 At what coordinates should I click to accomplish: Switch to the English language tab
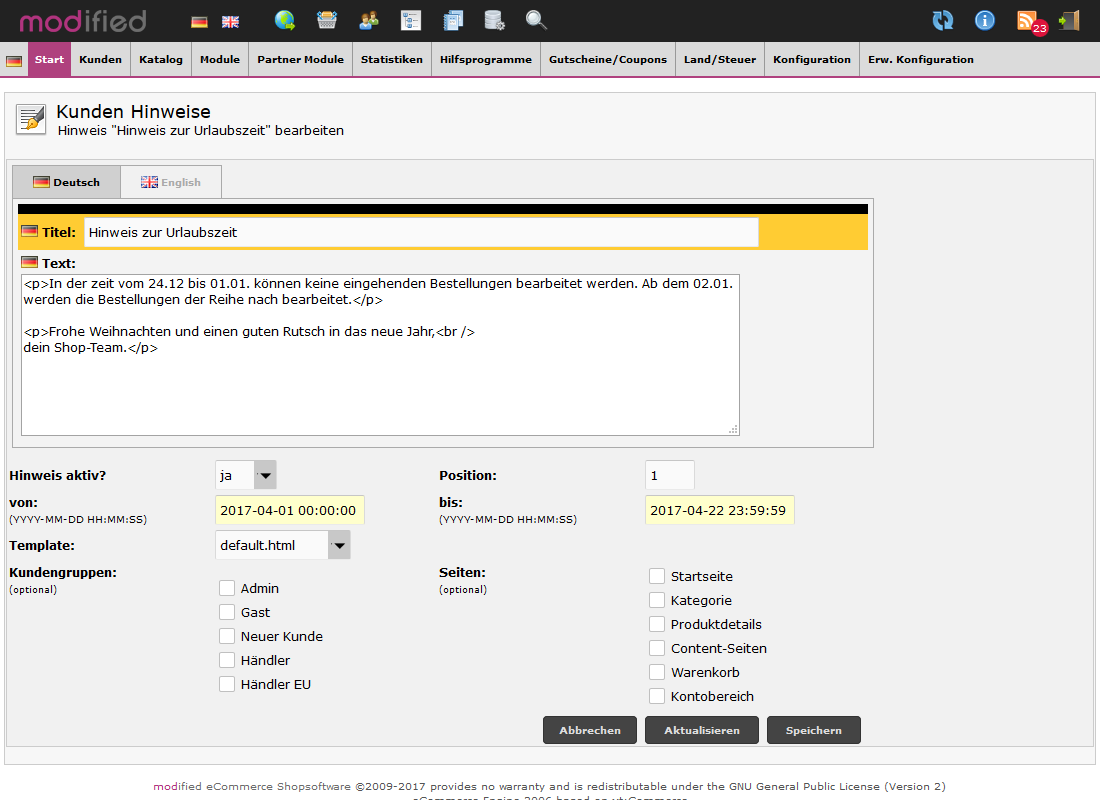point(171,182)
